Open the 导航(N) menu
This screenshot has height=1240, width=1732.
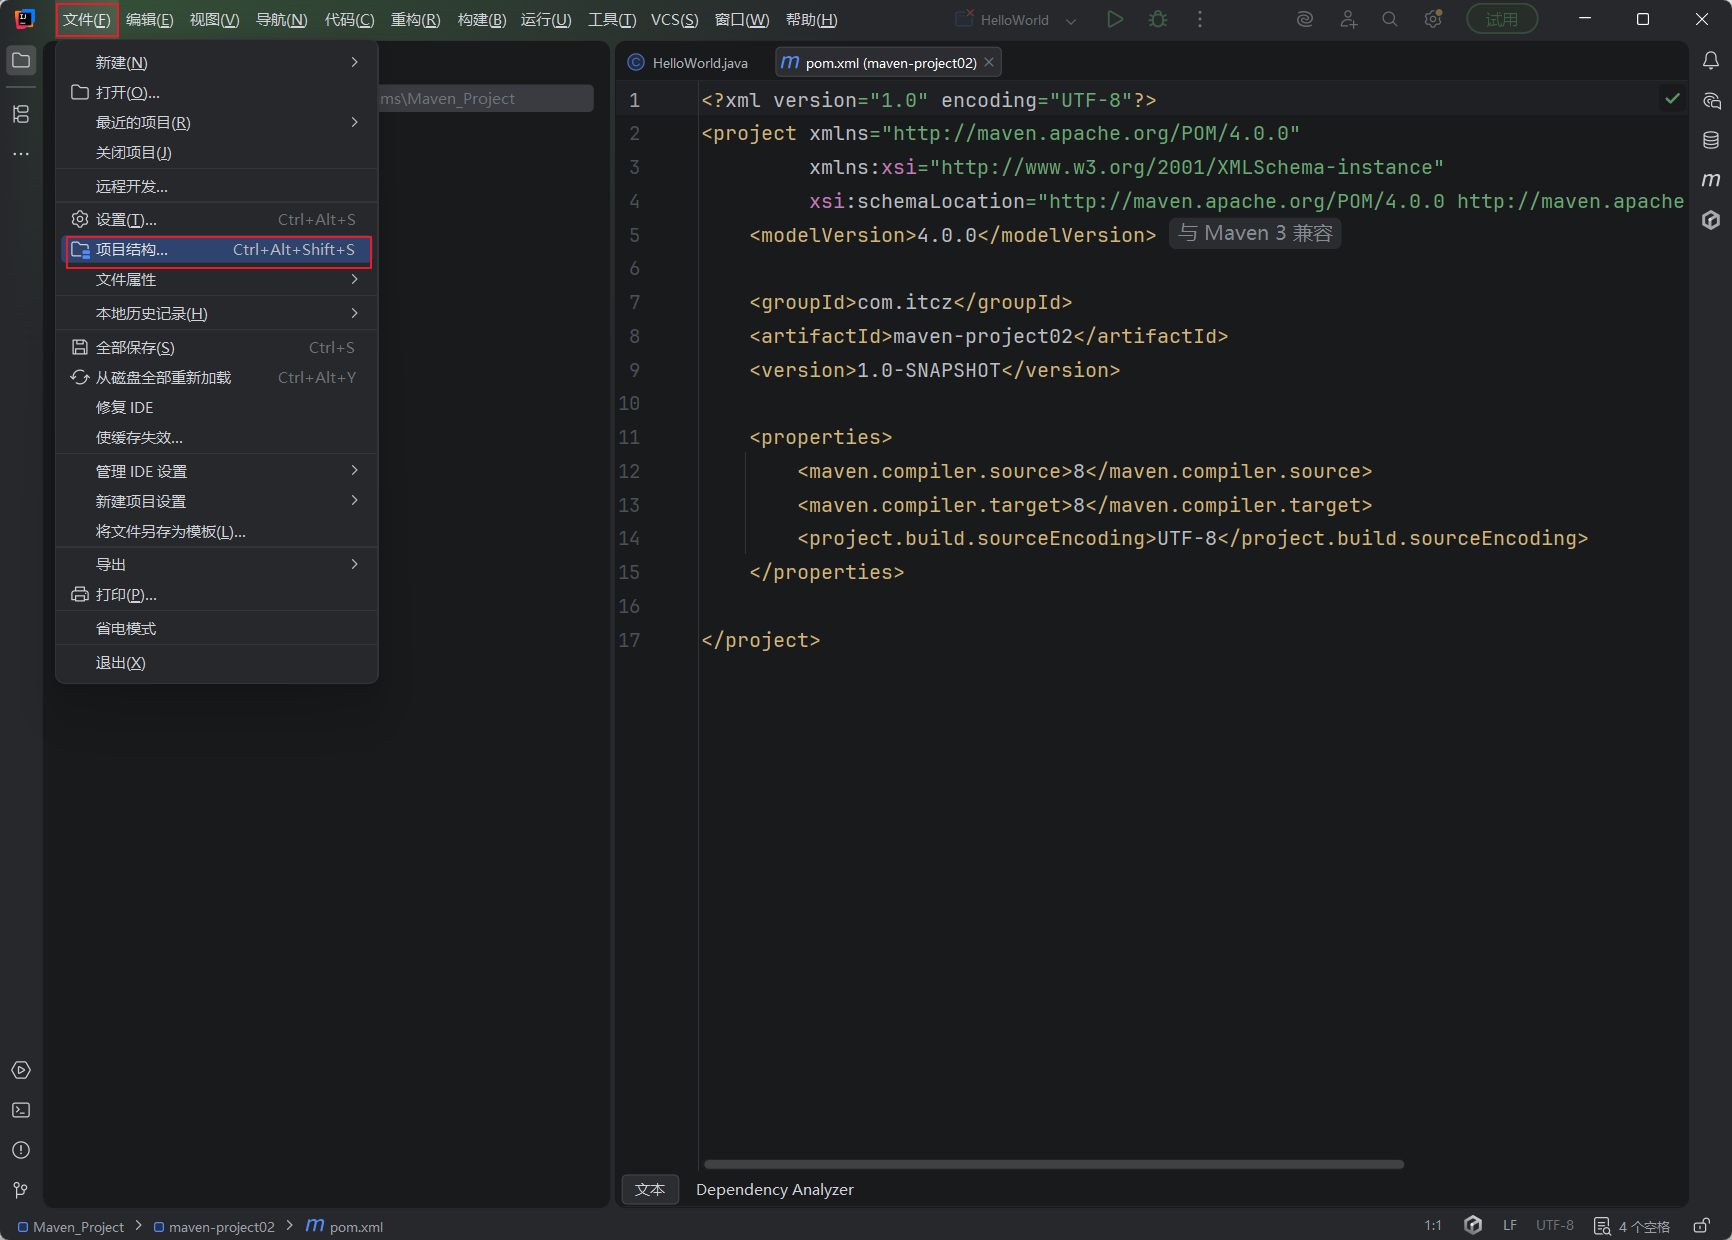coord(282,20)
